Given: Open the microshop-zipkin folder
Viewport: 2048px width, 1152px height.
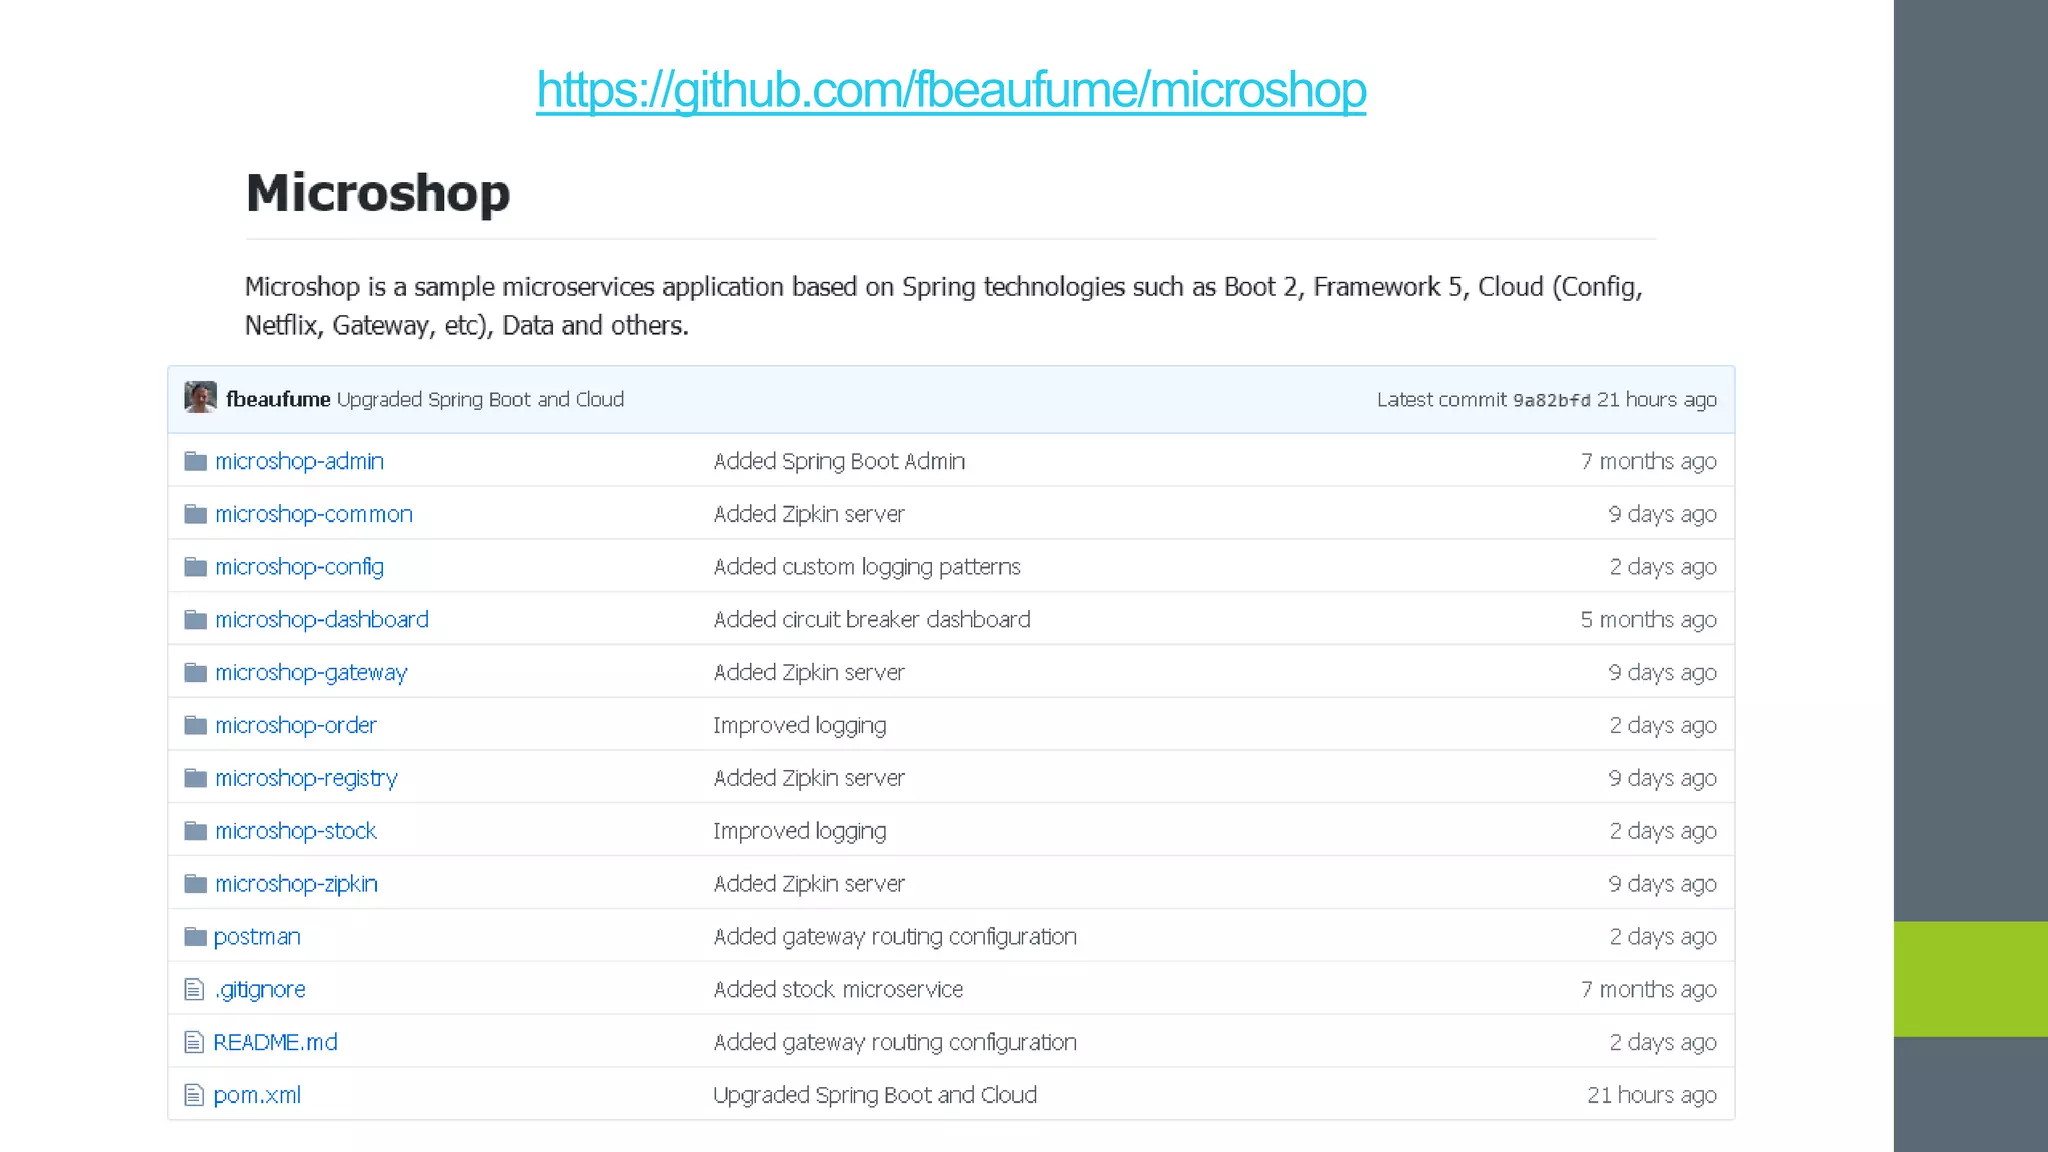Looking at the screenshot, I should (296, 884).
